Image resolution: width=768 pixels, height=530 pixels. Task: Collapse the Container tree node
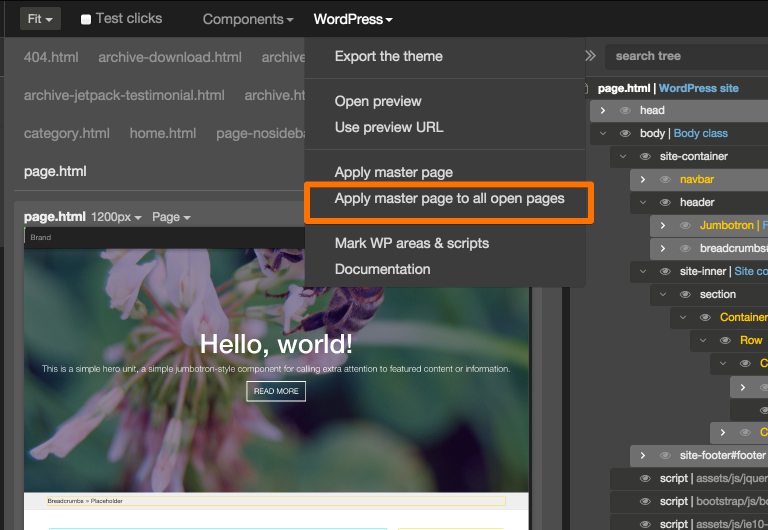pyautogui.click(x=683, y=317)
